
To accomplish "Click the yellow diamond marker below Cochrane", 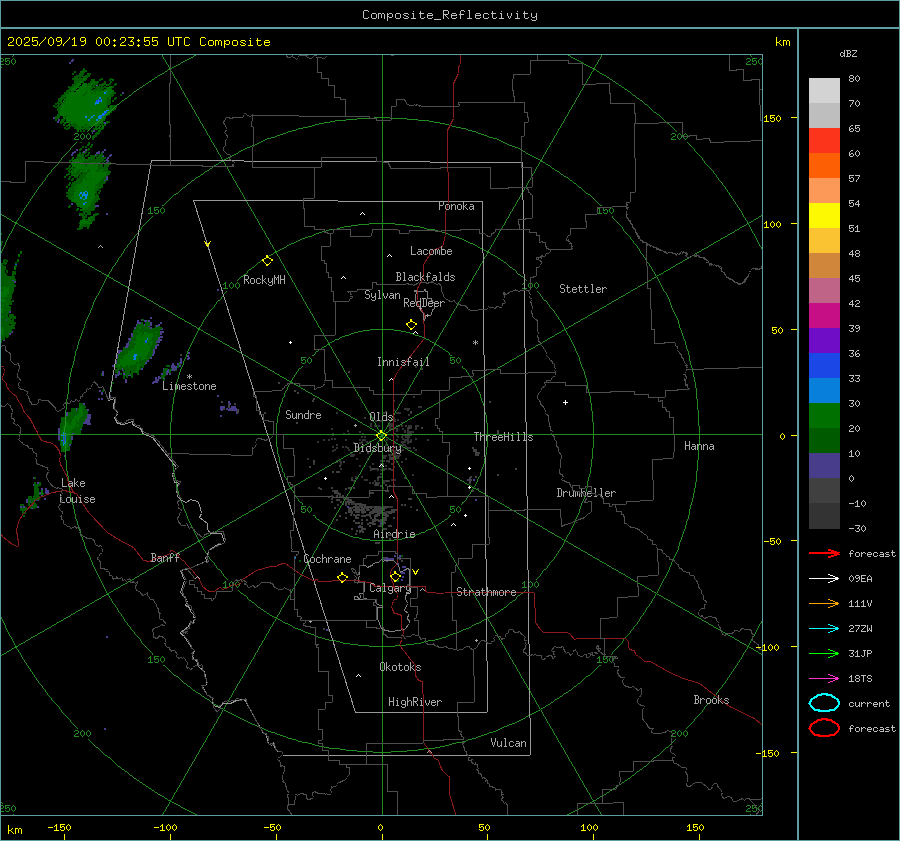I will coord(342,577).
